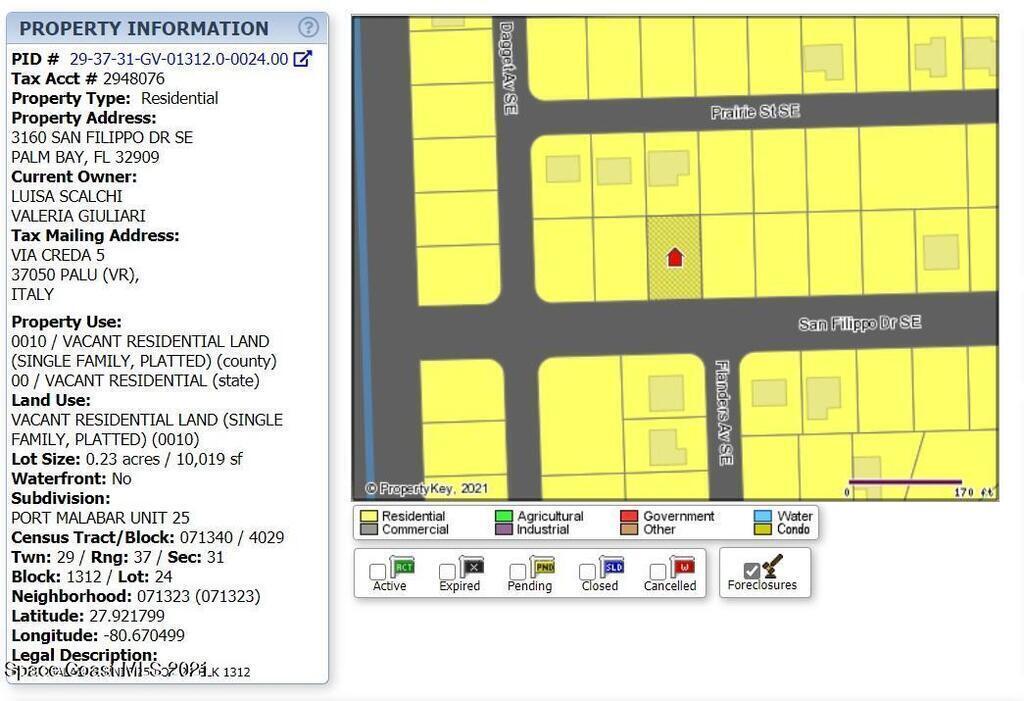Uncheck the Foreclosures checkbox

click(751, 570)
